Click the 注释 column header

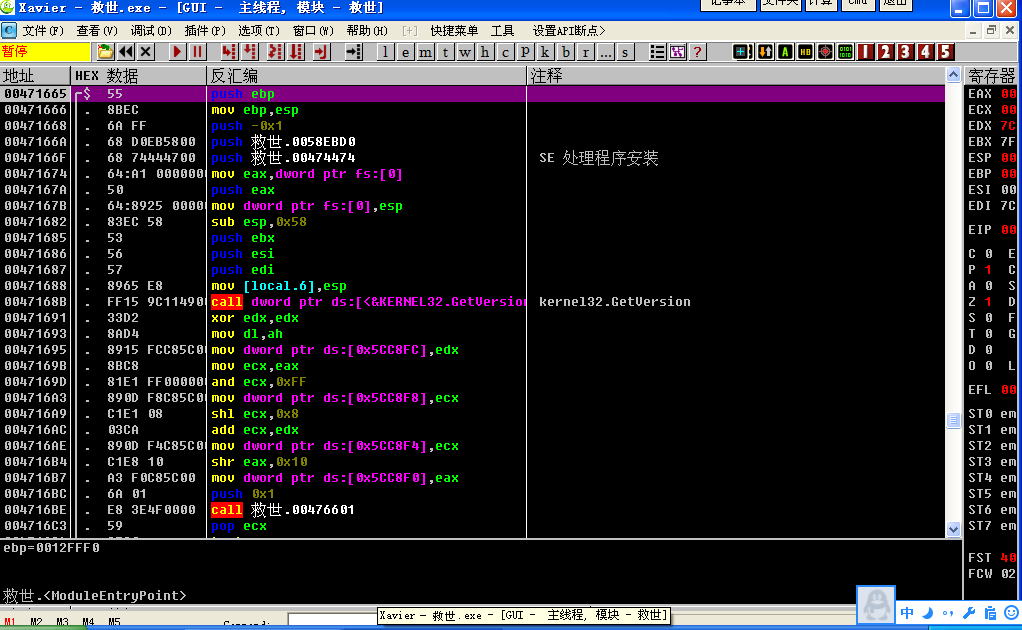[736, 76]
